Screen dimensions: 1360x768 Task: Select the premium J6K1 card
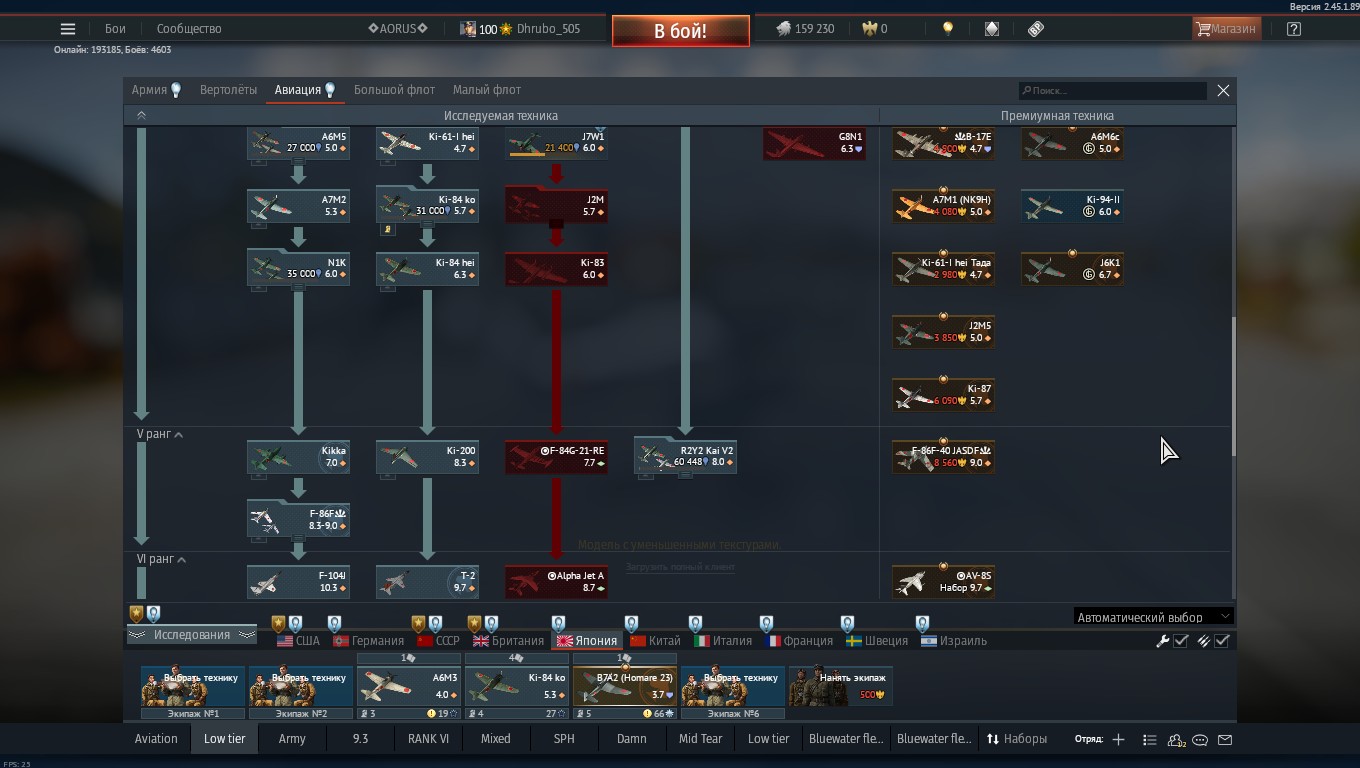pyautogui.click(x=1072, y=269)
